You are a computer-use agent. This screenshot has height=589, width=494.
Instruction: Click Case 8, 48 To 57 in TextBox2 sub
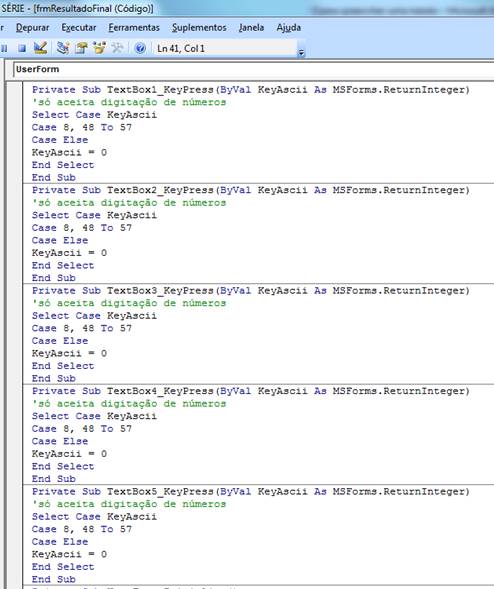click(82, 228)
